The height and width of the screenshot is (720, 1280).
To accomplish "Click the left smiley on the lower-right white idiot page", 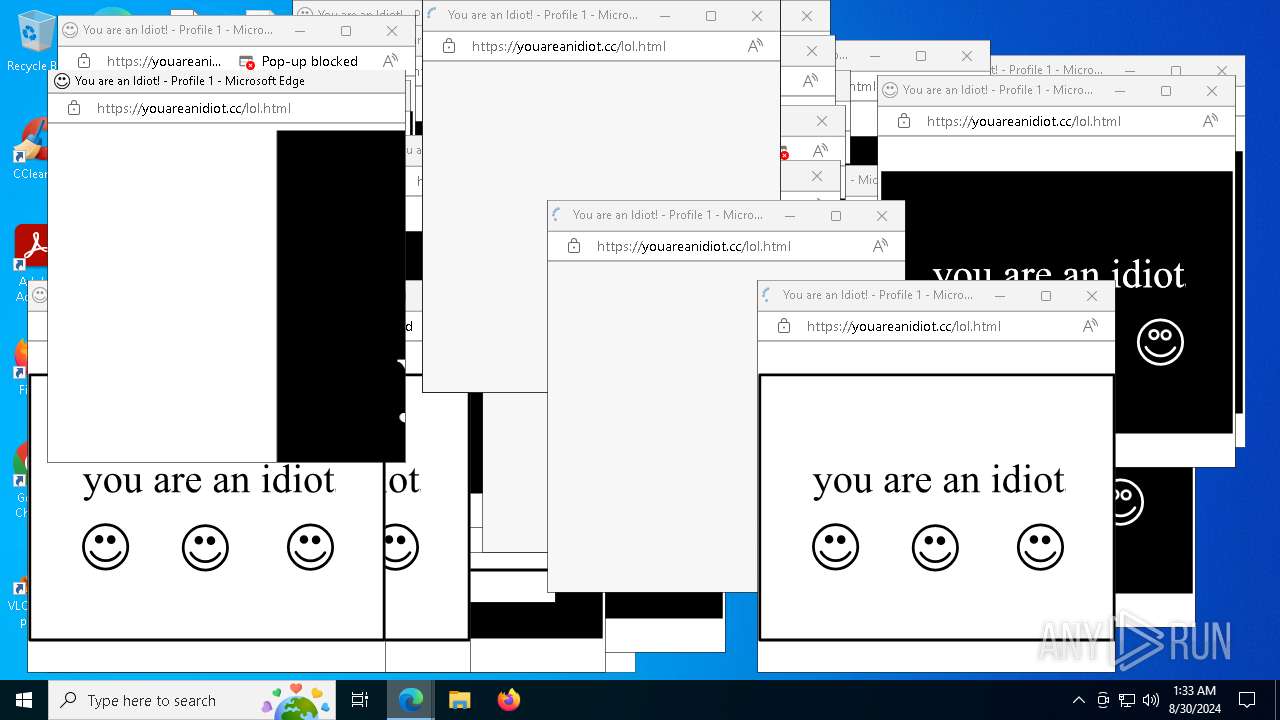I will pos(836,548).
